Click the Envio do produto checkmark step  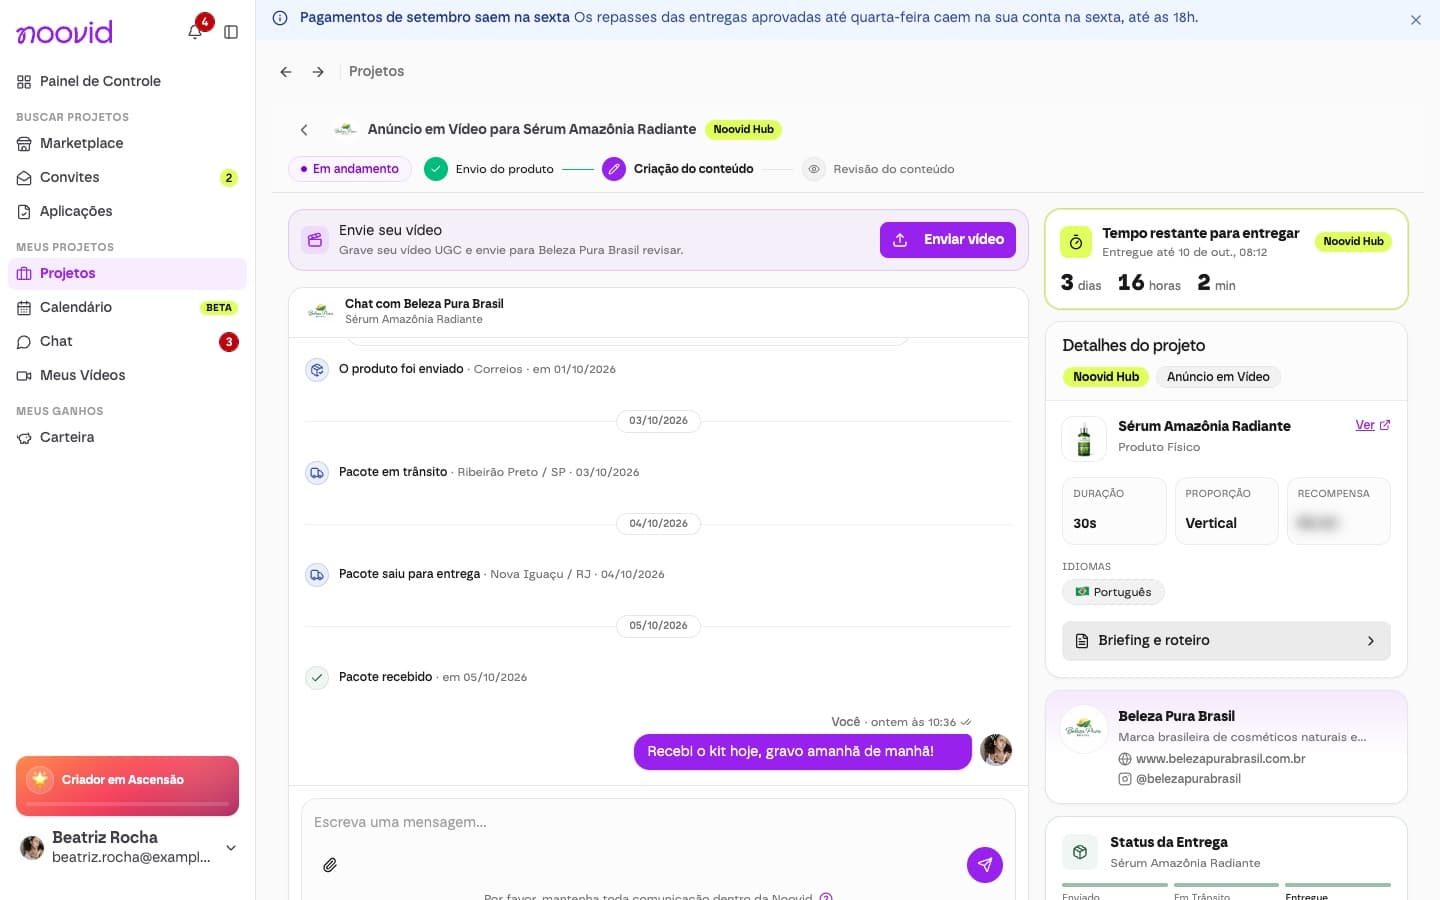click(x=436, y=169)
